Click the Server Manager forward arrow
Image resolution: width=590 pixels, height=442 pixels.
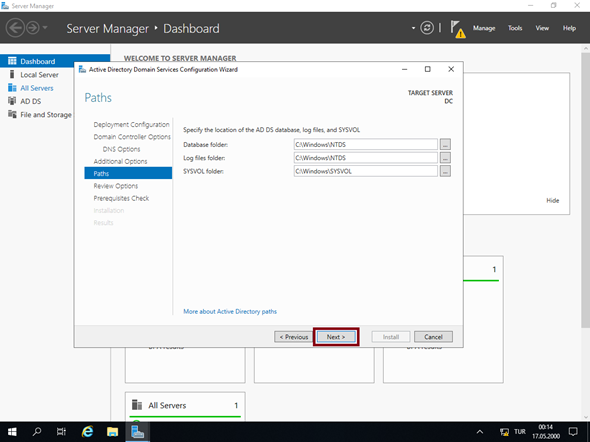[x=33, y=28]
